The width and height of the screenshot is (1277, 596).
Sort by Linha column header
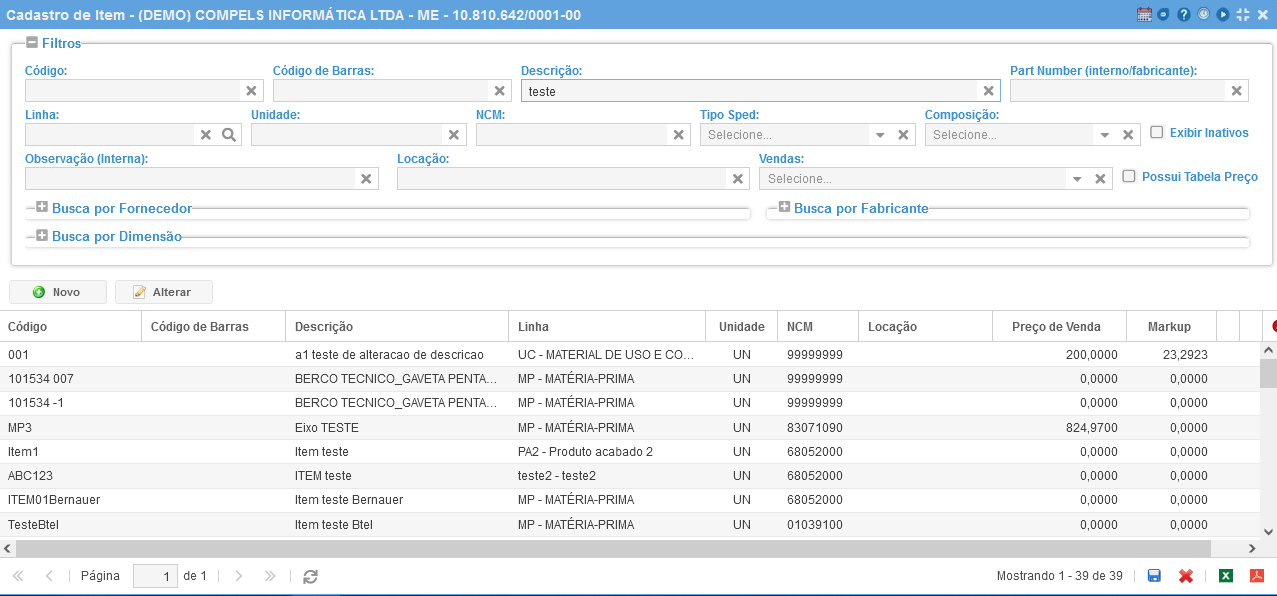point(608,327)
